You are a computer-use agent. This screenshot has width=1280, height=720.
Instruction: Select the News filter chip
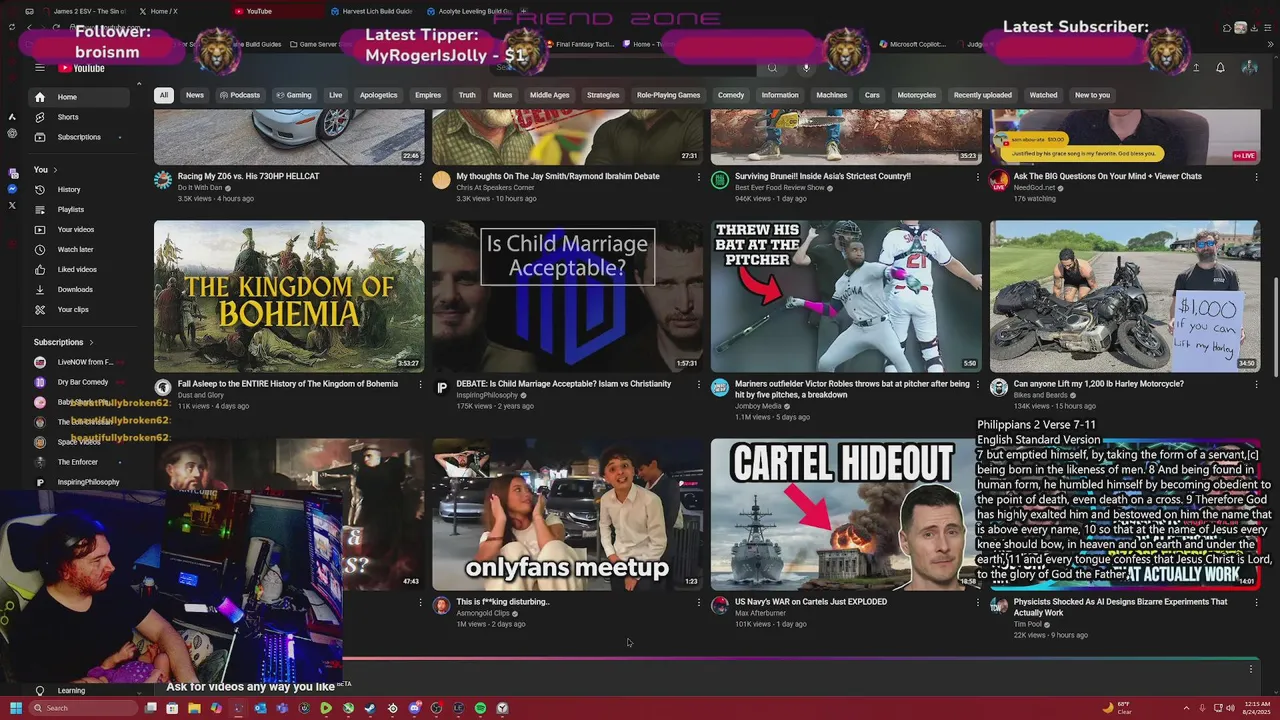(195, 95)
